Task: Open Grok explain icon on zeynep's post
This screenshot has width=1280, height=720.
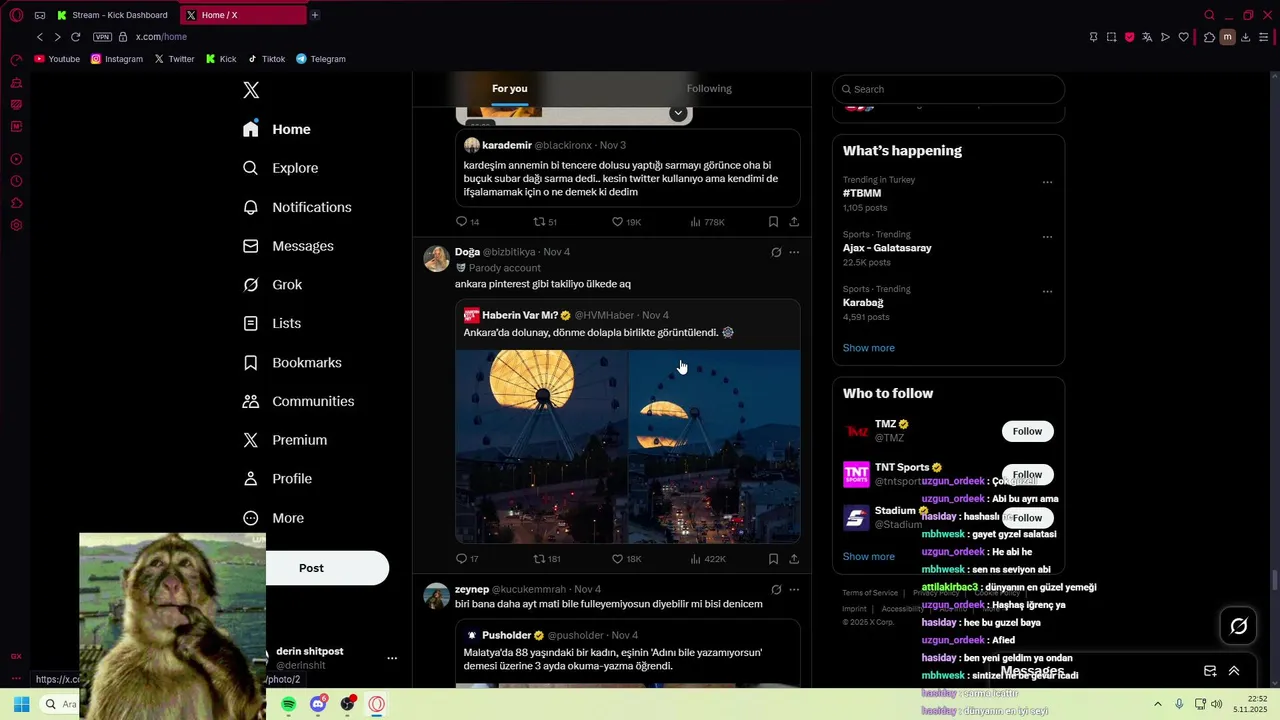Action: point(776,590)
